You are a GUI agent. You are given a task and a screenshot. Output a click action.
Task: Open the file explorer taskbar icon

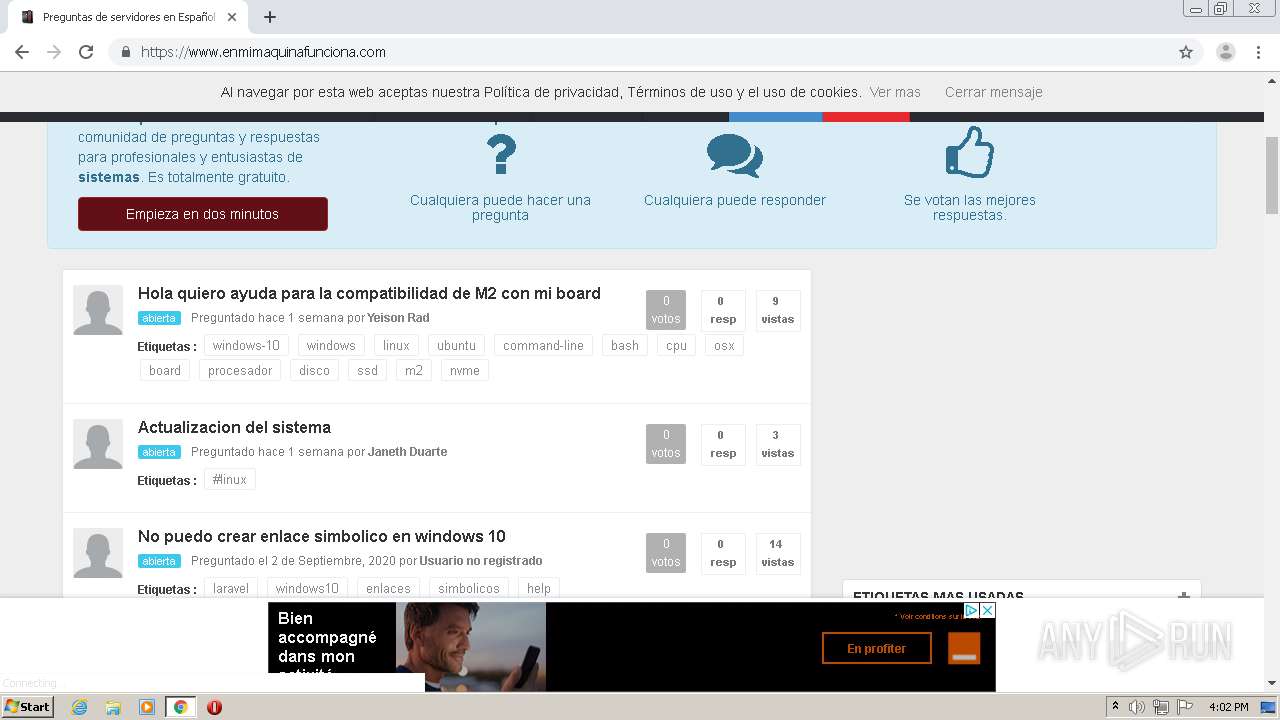(113, 707)
